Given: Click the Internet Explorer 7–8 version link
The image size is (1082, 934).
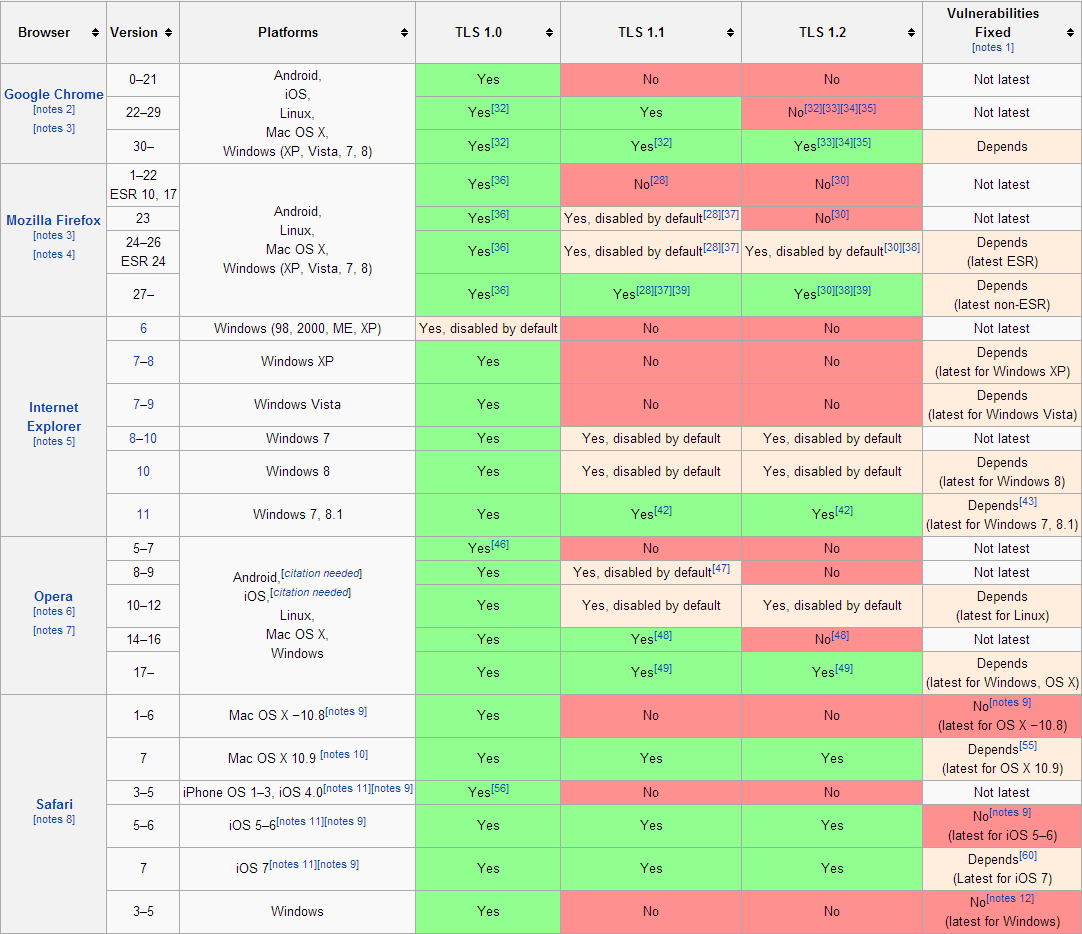Looking at the screenshot, I should click(x=144, y=361).
